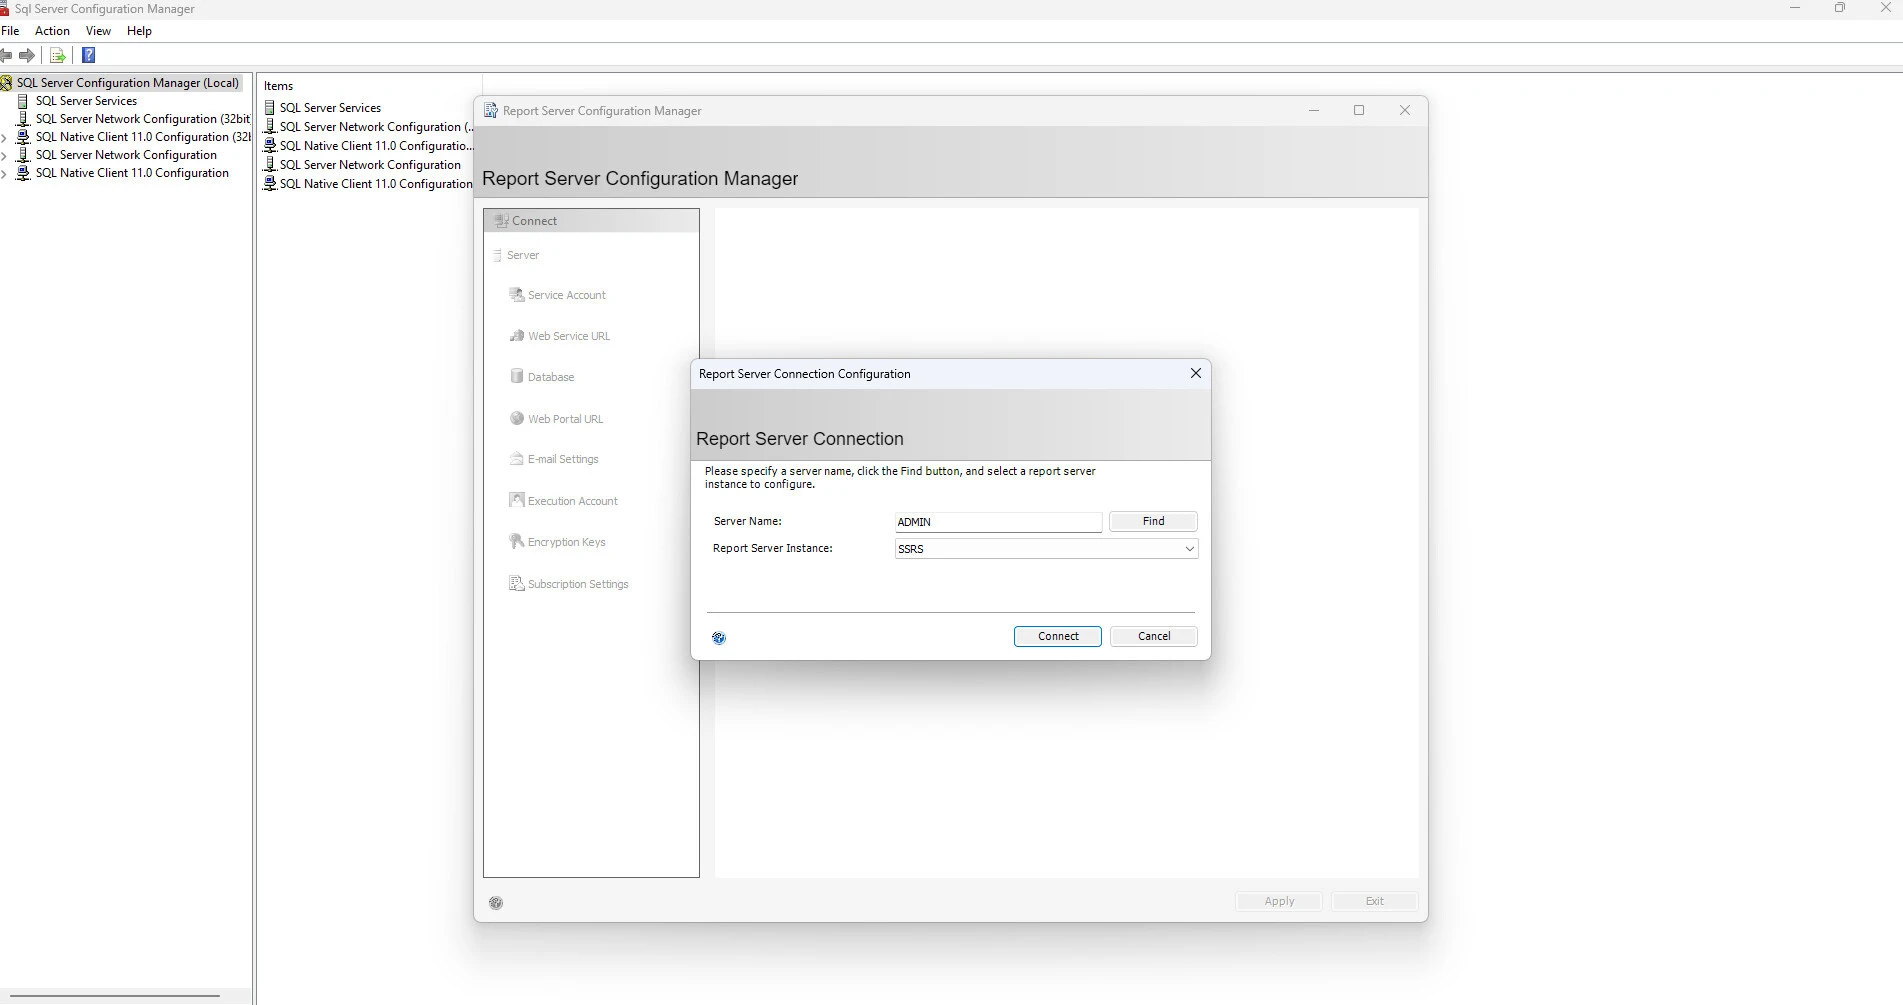Image resolution: width=1903 pixels, height=1005 pixels.
Task: Select SQL Server Services in Items list
Action: pos(330,108)
